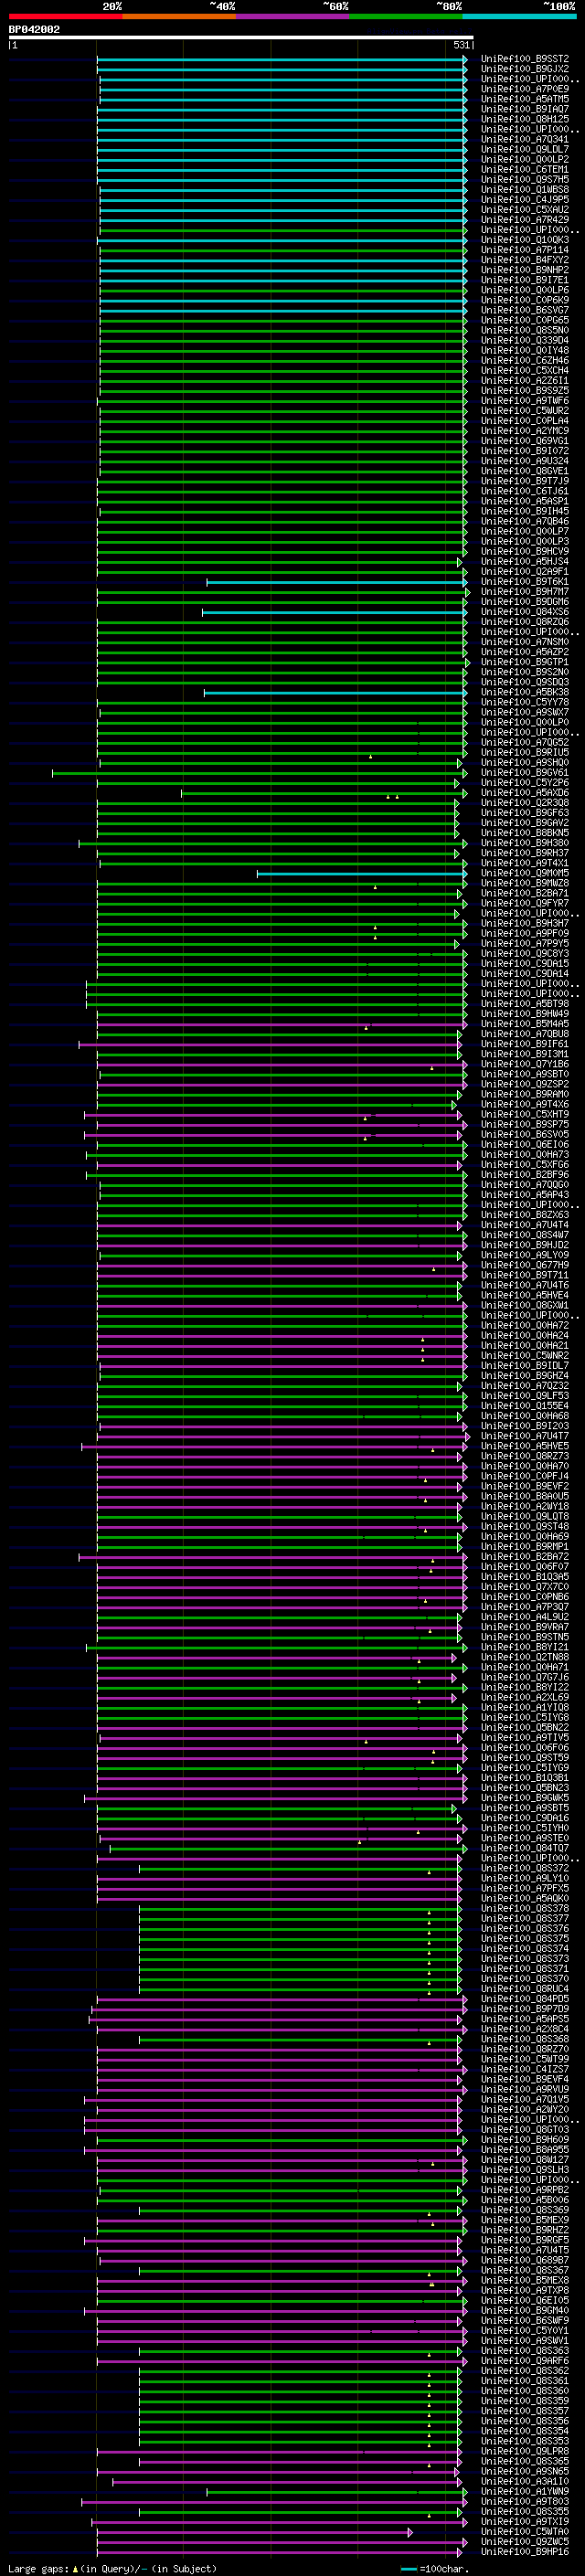Click the white query length bar

click(x=241, y=38)
